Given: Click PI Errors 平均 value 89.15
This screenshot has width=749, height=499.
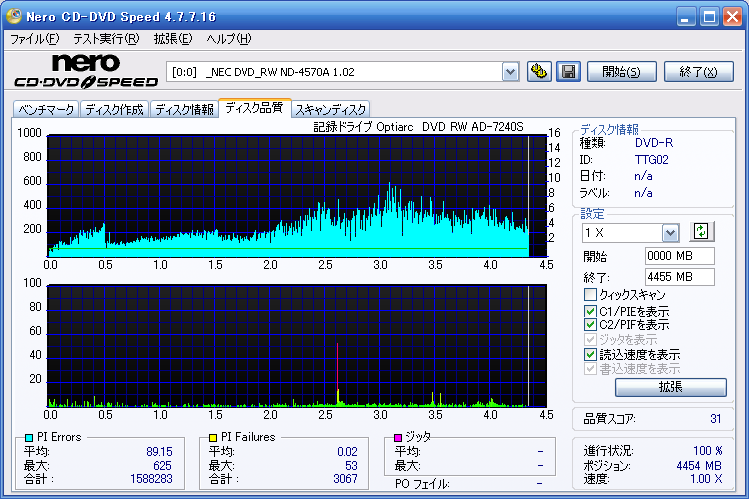Looking at the screenshot, I should click(160, 452).
